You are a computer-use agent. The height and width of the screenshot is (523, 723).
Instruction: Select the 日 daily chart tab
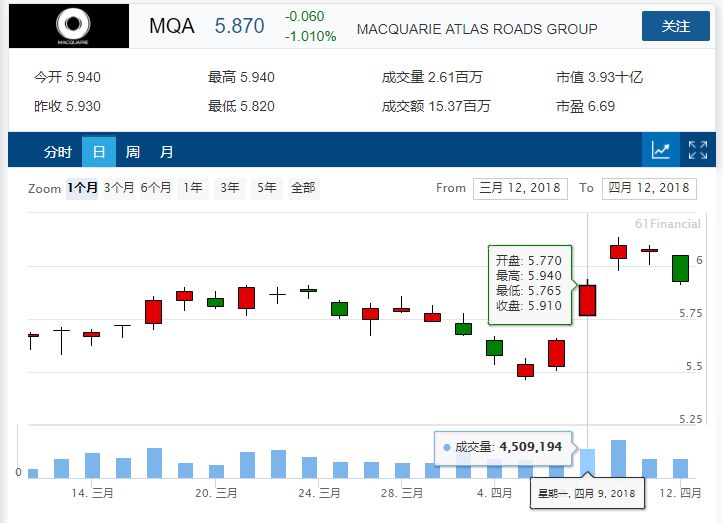[99, 152]
